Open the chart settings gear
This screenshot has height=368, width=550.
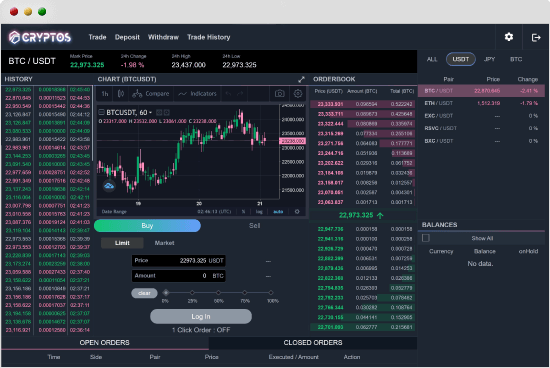point(298,94)
